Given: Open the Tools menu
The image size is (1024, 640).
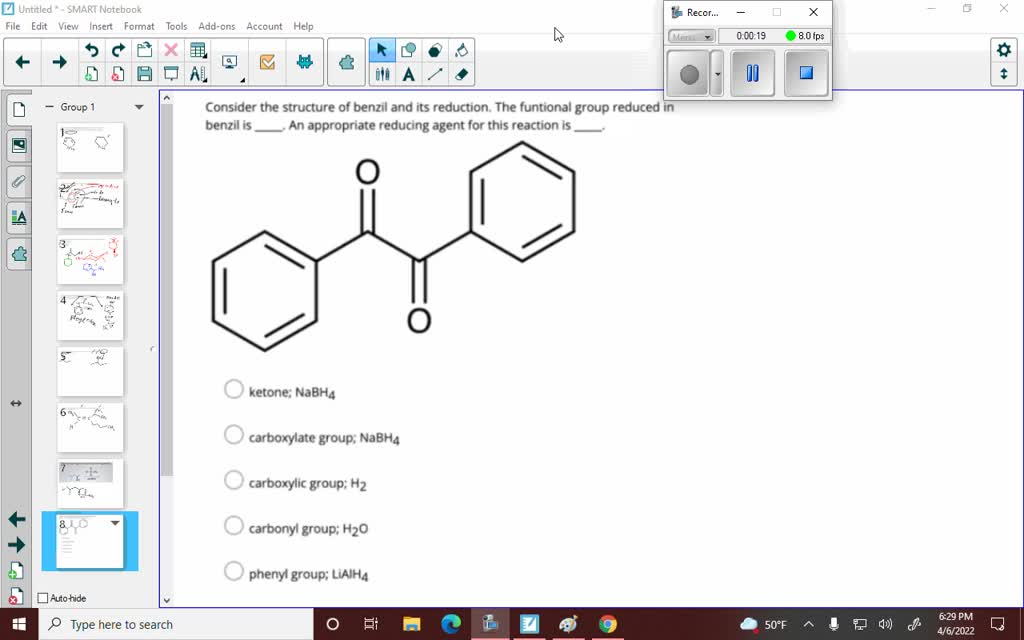Looking at the screenshot, I should tap(176, 26).
